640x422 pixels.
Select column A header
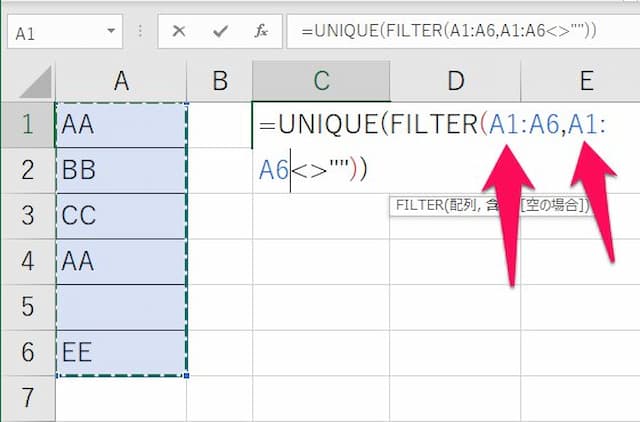click(x=121, y=82)
